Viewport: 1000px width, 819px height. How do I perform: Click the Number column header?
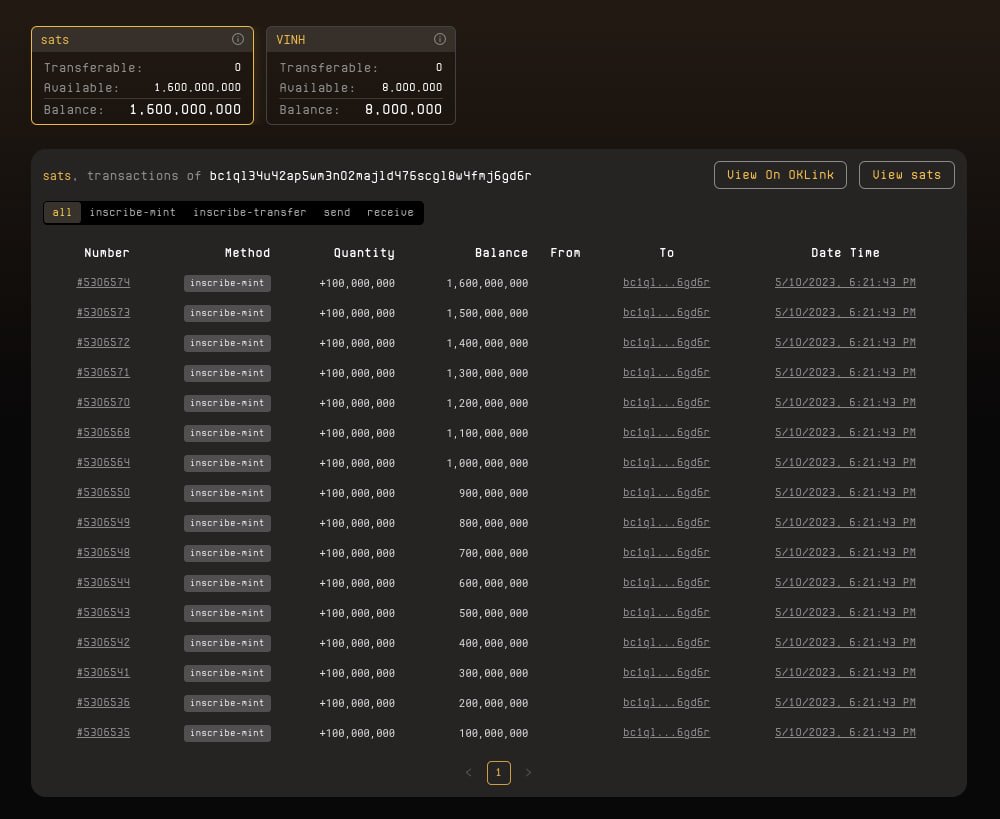(107, 253)
